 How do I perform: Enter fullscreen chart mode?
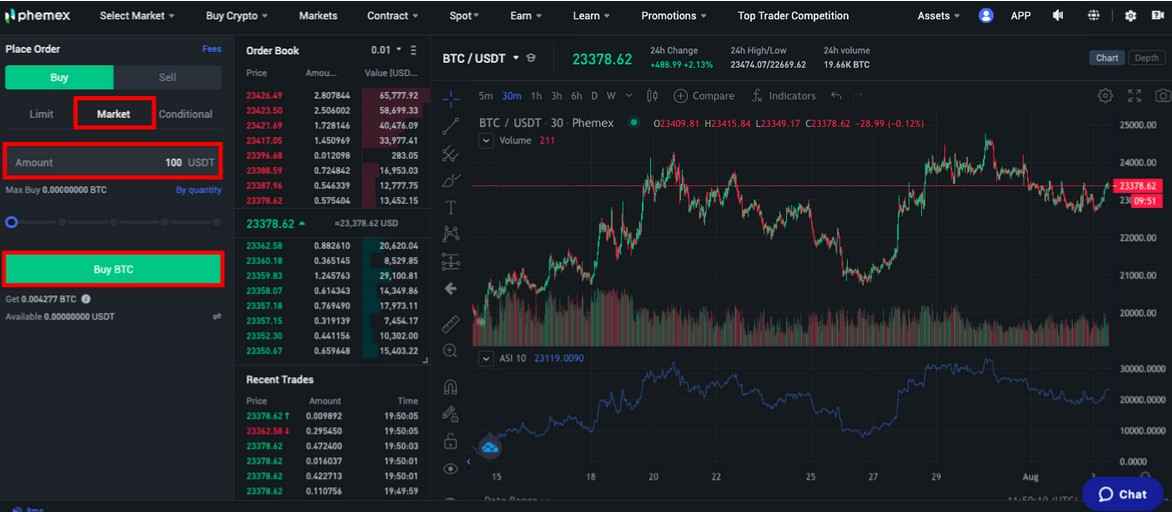(1135, 96)
